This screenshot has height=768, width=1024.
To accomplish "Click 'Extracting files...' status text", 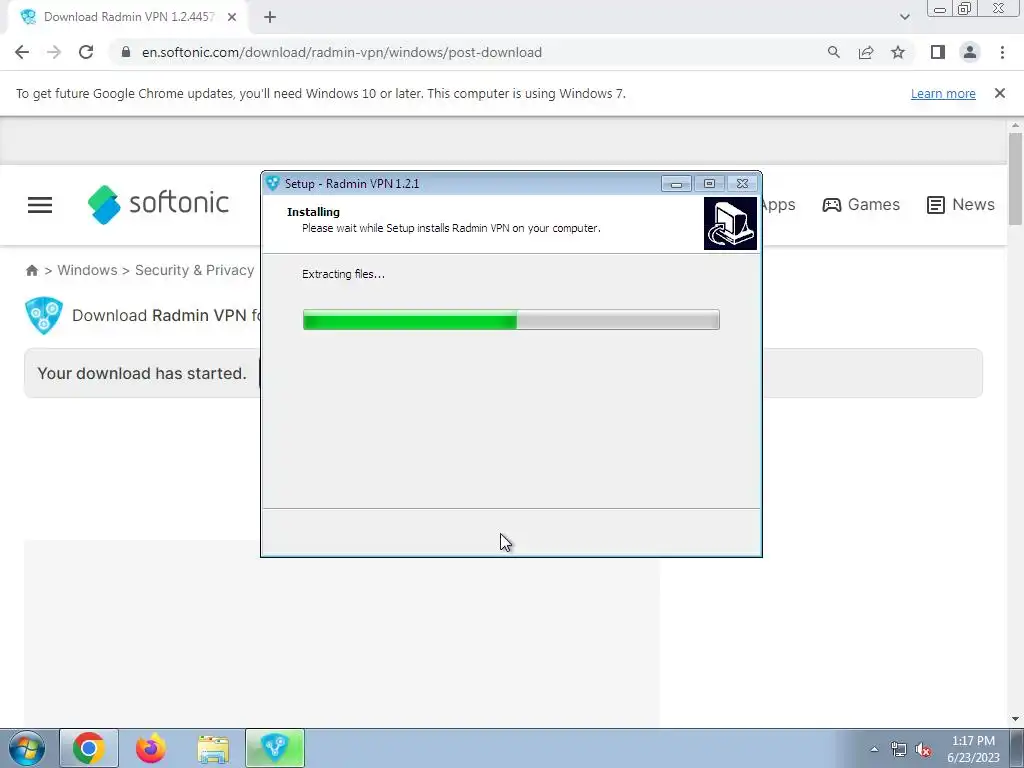I will [x=344, y=274].
